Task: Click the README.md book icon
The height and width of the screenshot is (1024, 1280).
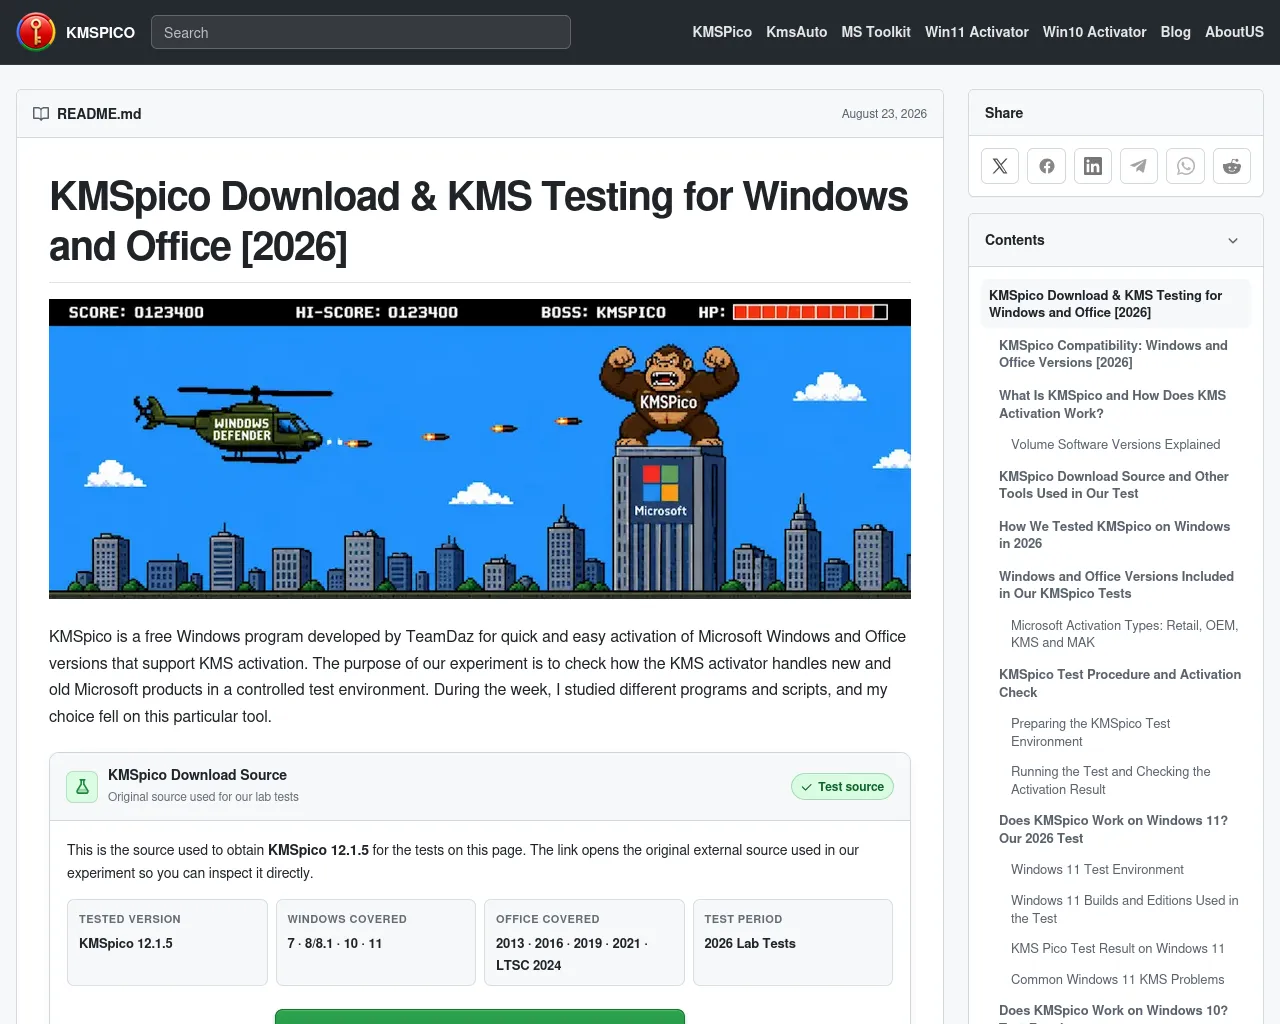Action: click(41, 114)
